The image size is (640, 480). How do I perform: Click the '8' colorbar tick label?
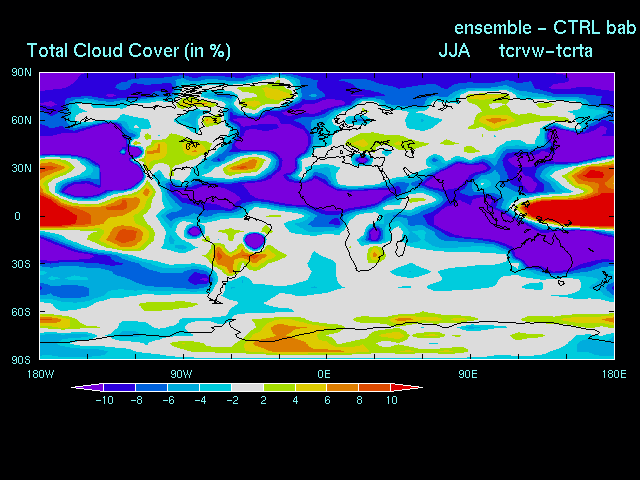(x=359, y=400)
